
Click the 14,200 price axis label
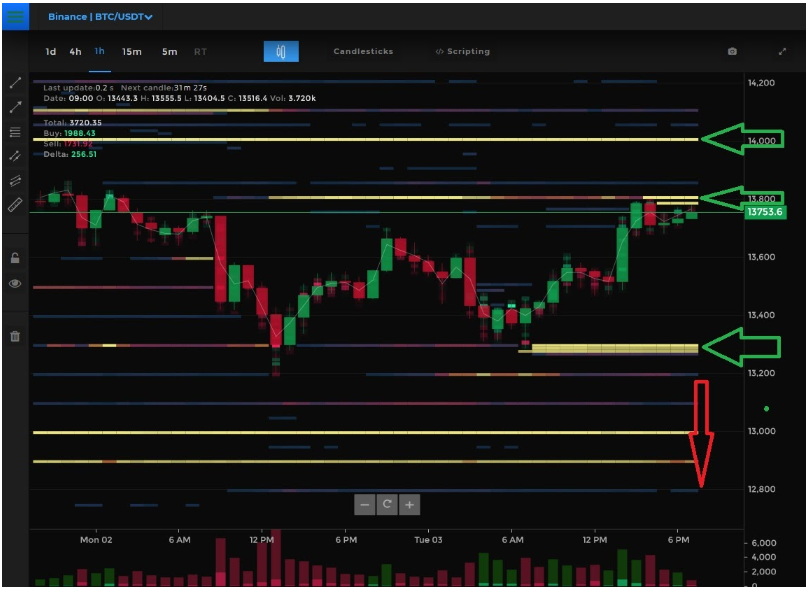761,83
